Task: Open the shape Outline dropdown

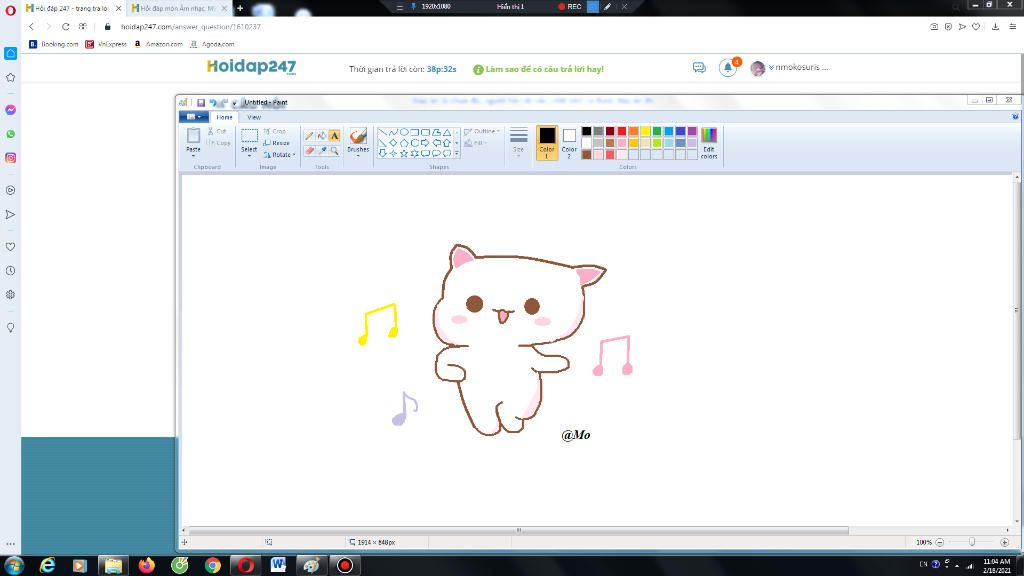Action: (x=482, y=131)
